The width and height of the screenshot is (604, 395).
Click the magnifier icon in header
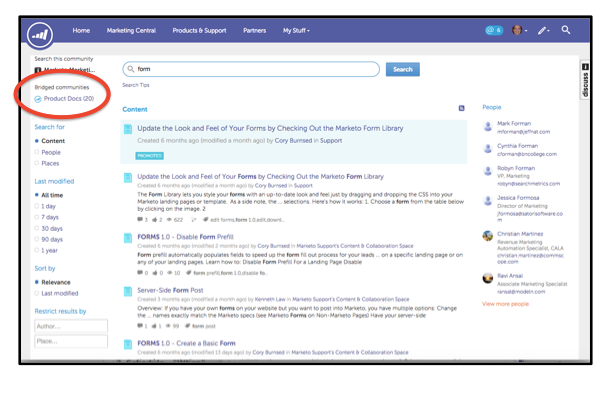(565, 30)
